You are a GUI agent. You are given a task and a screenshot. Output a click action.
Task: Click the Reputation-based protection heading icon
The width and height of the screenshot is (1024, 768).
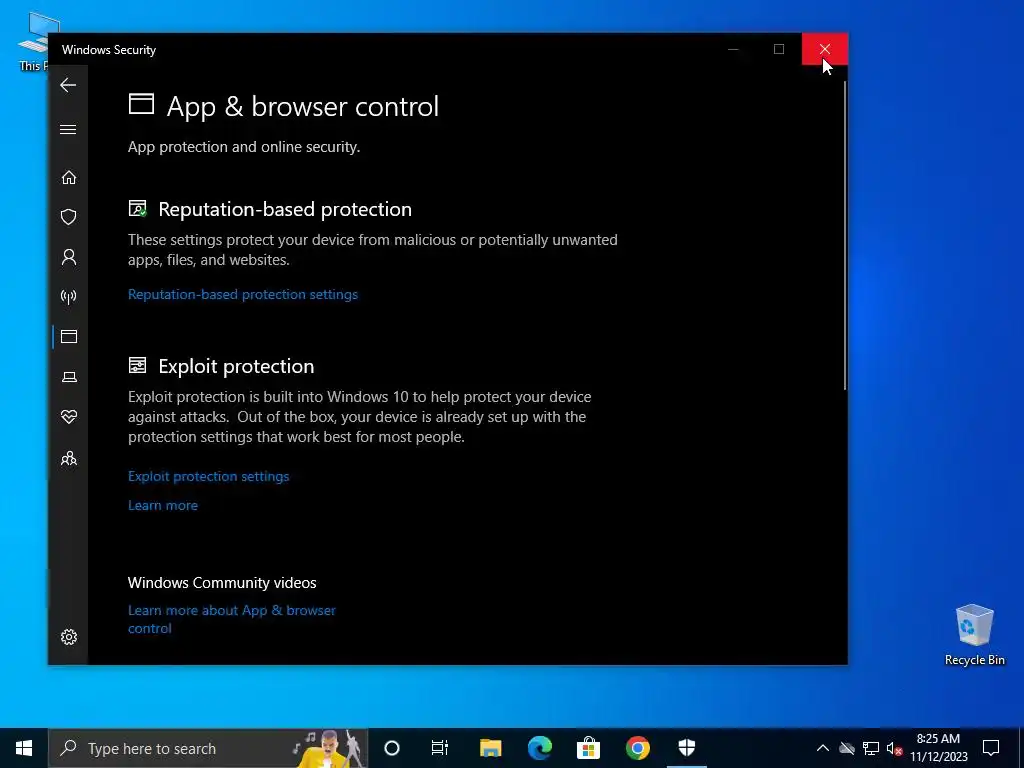click(138, 208)
